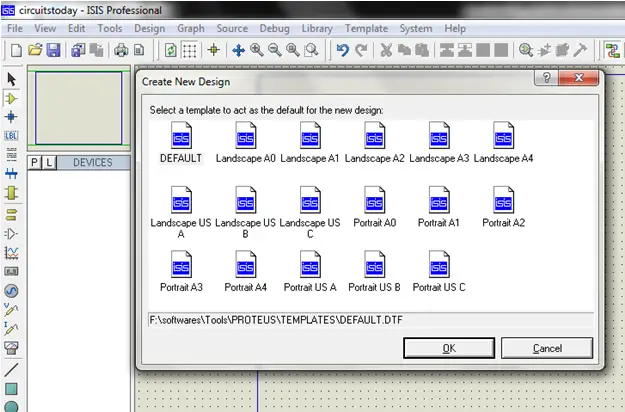Open the File menu

click(15, 28)
